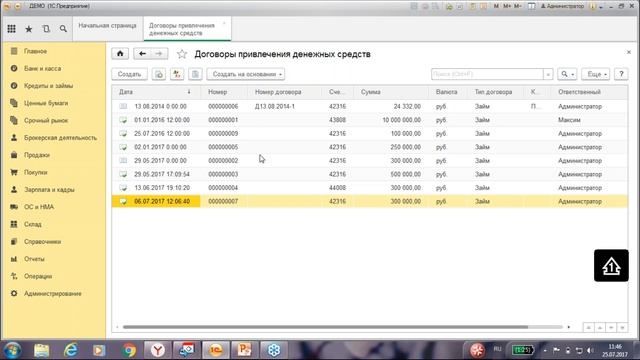Open Продажи section
This screenshot has height=360, width=640.
37,155
